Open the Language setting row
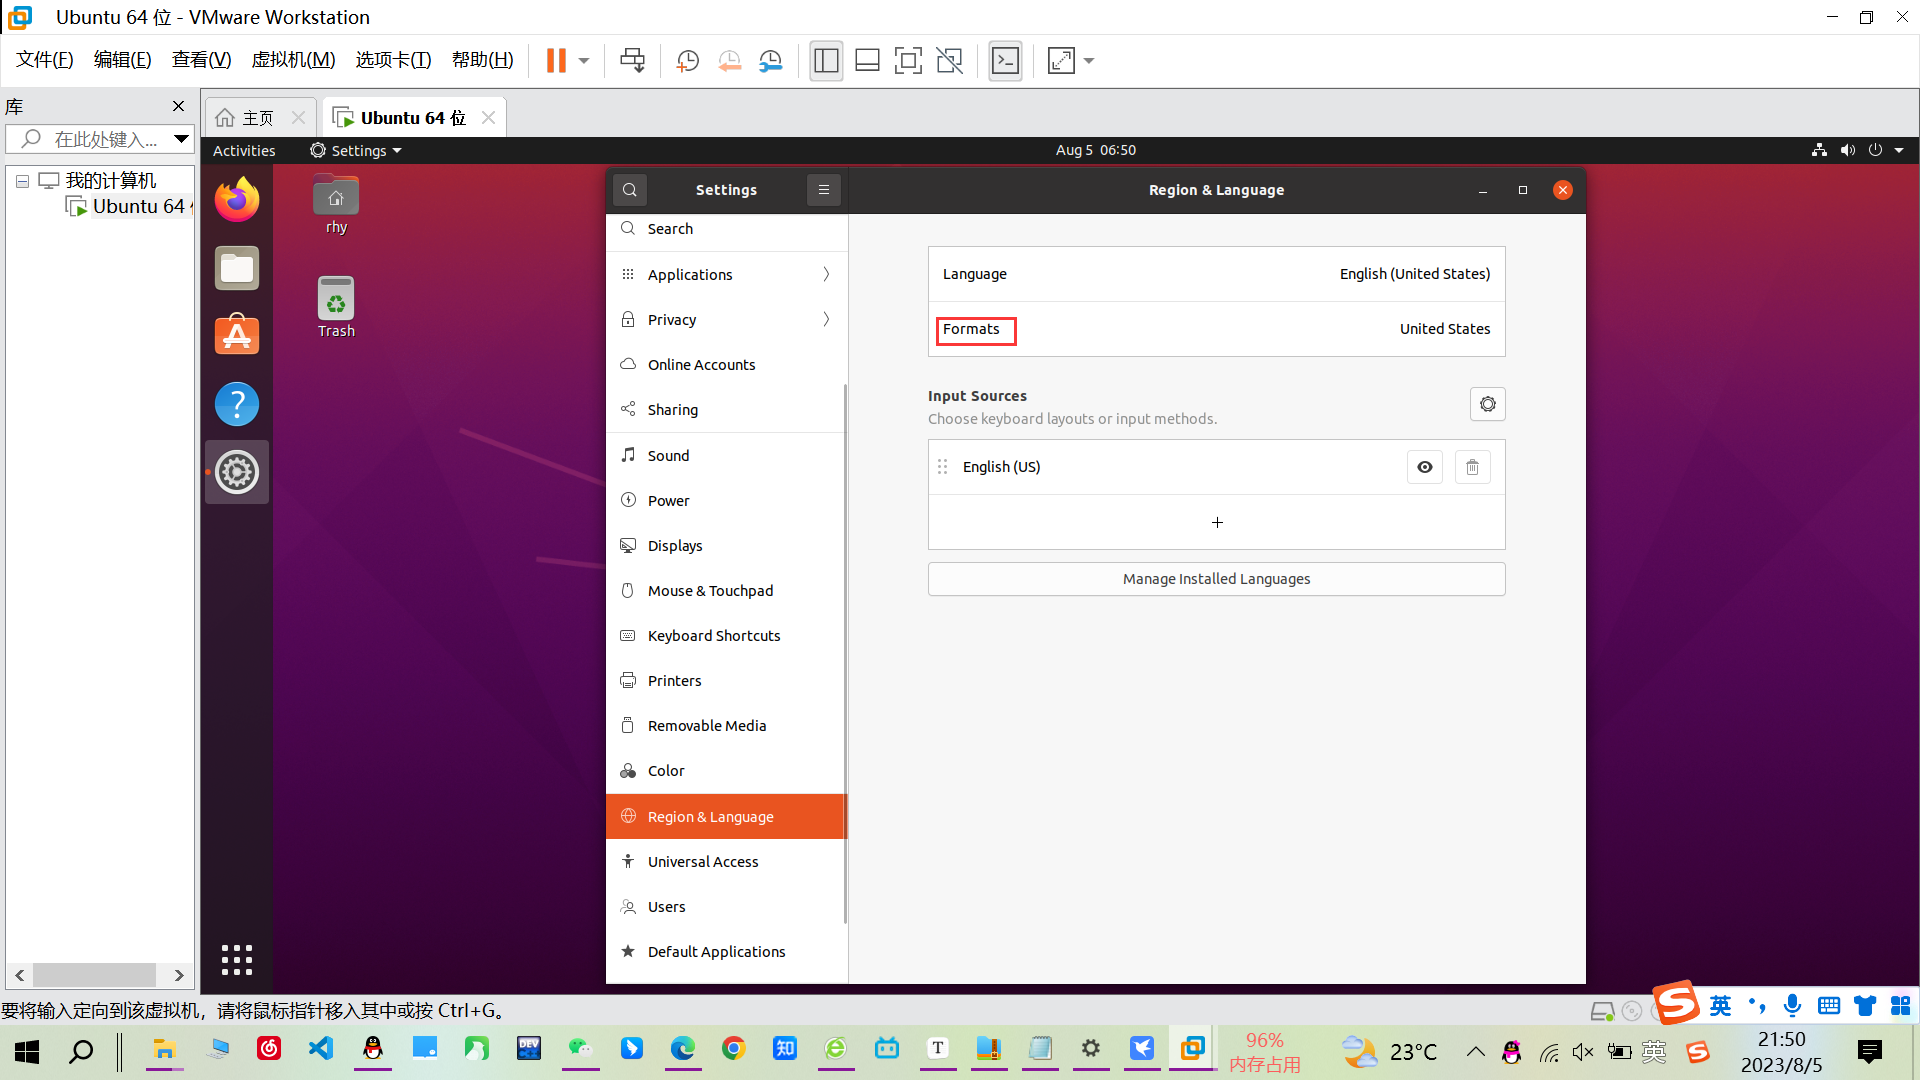Screen dimensions: 1920x1080 1217,274
